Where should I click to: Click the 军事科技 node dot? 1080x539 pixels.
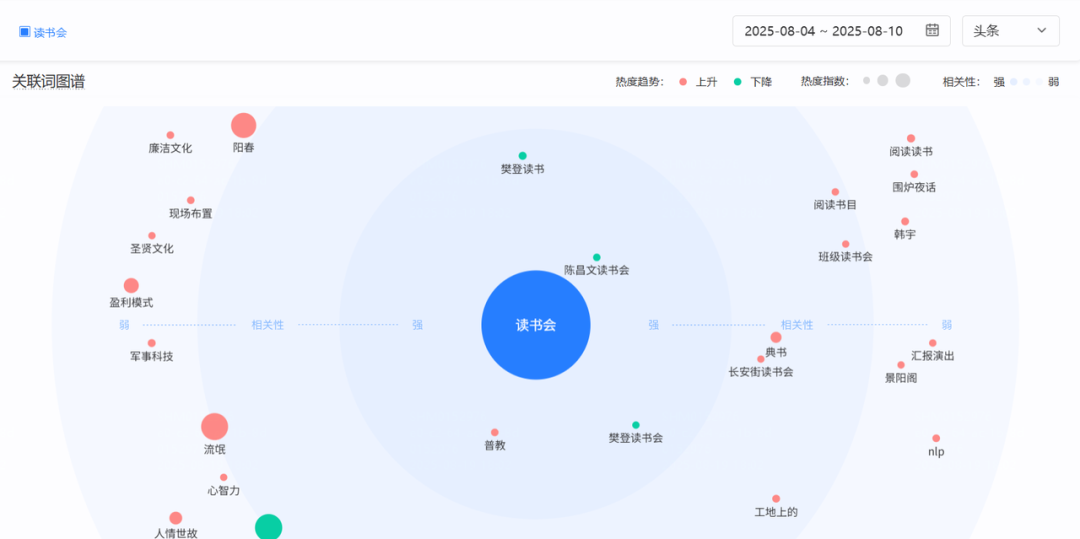point(152,343)
